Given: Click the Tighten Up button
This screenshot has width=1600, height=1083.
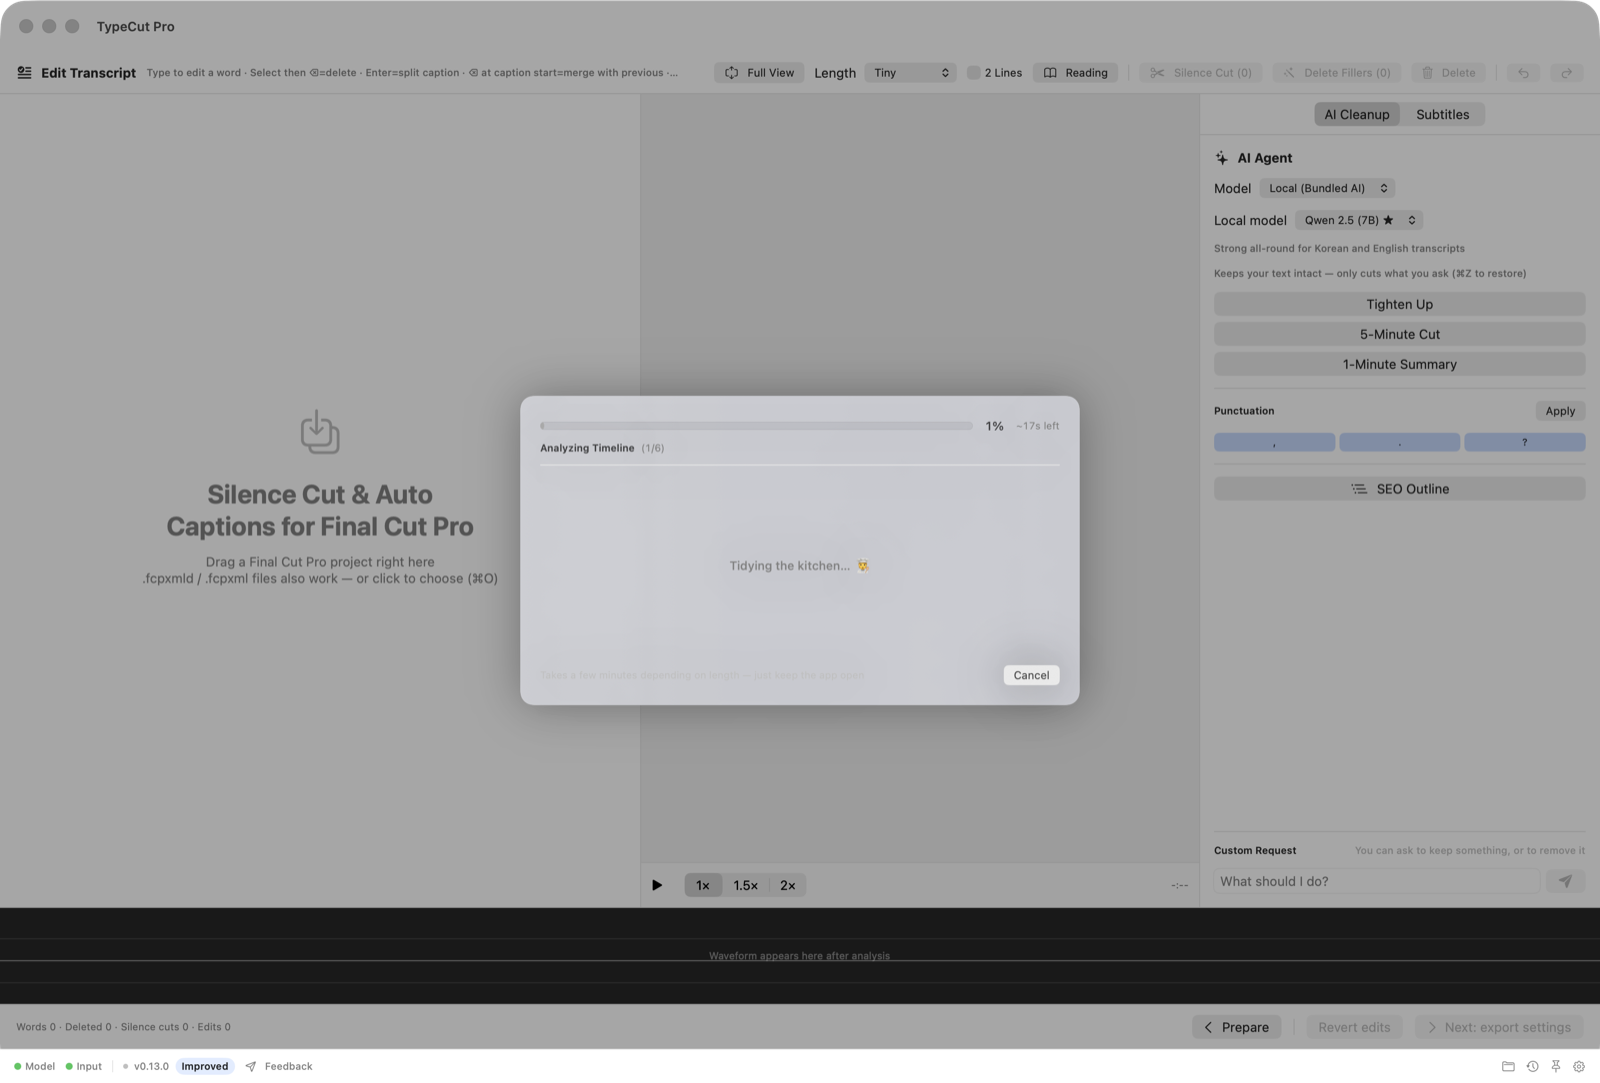Looking at the screenshot, I should 1399,304.
